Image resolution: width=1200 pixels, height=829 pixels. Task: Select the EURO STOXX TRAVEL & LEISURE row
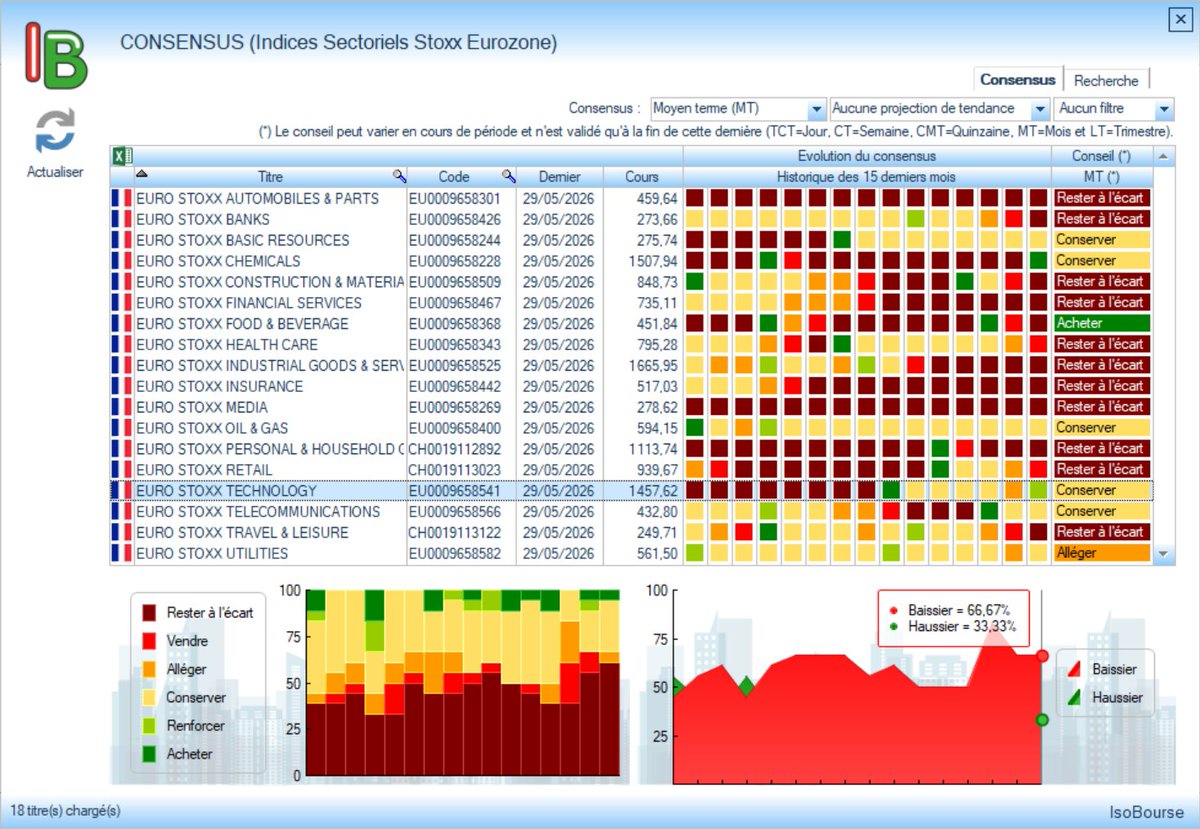coord(631,532)
